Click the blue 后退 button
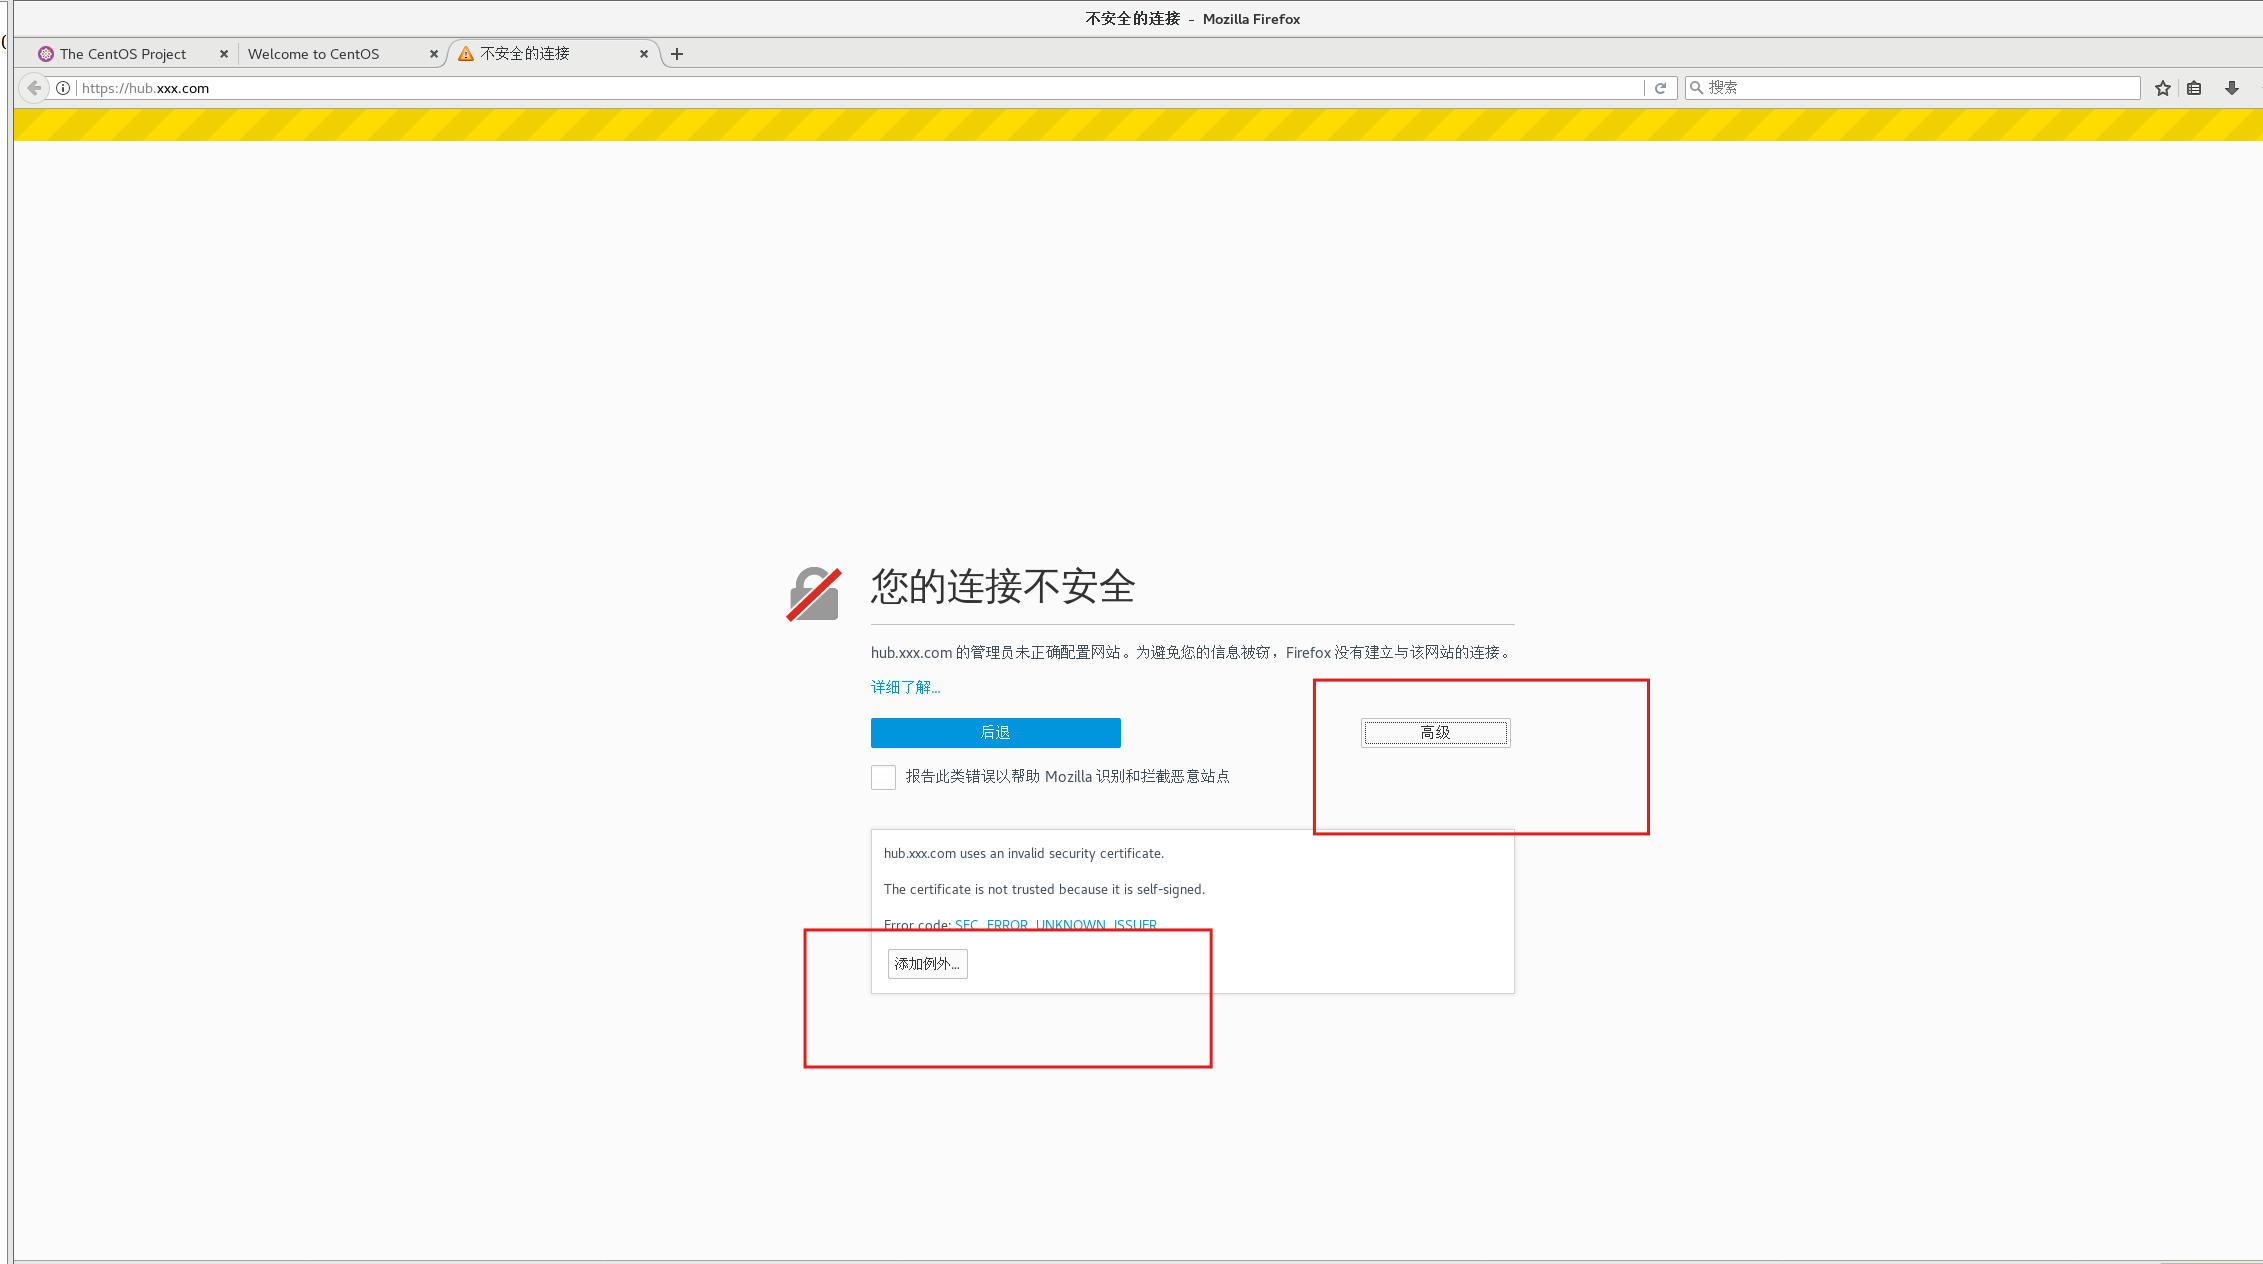Image resolution: width=2263 pixels, height=1264 pixels. click(x=995, y=733)
